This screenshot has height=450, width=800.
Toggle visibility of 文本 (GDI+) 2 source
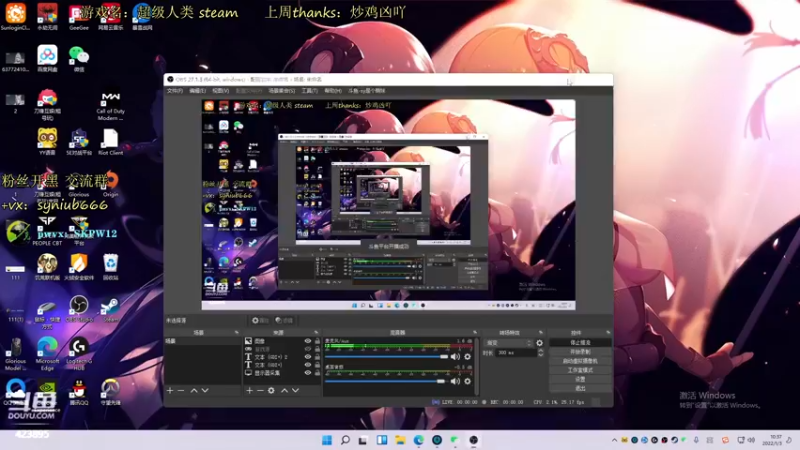tap(308, 357)
